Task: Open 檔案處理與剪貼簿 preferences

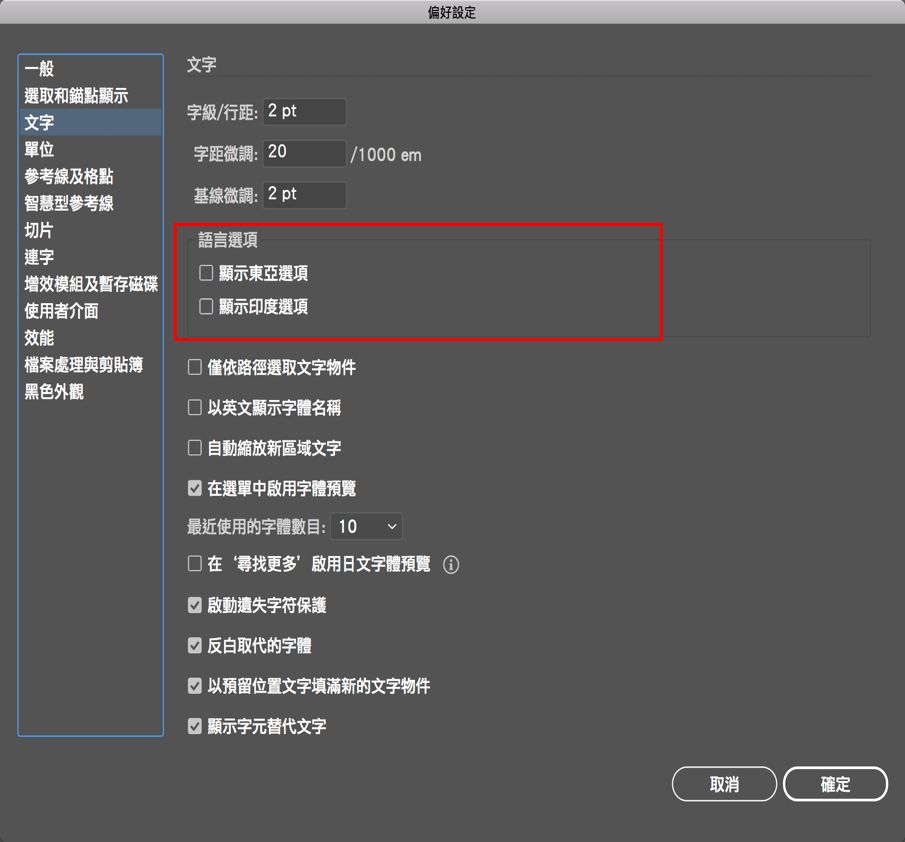Action: (91, 365)
